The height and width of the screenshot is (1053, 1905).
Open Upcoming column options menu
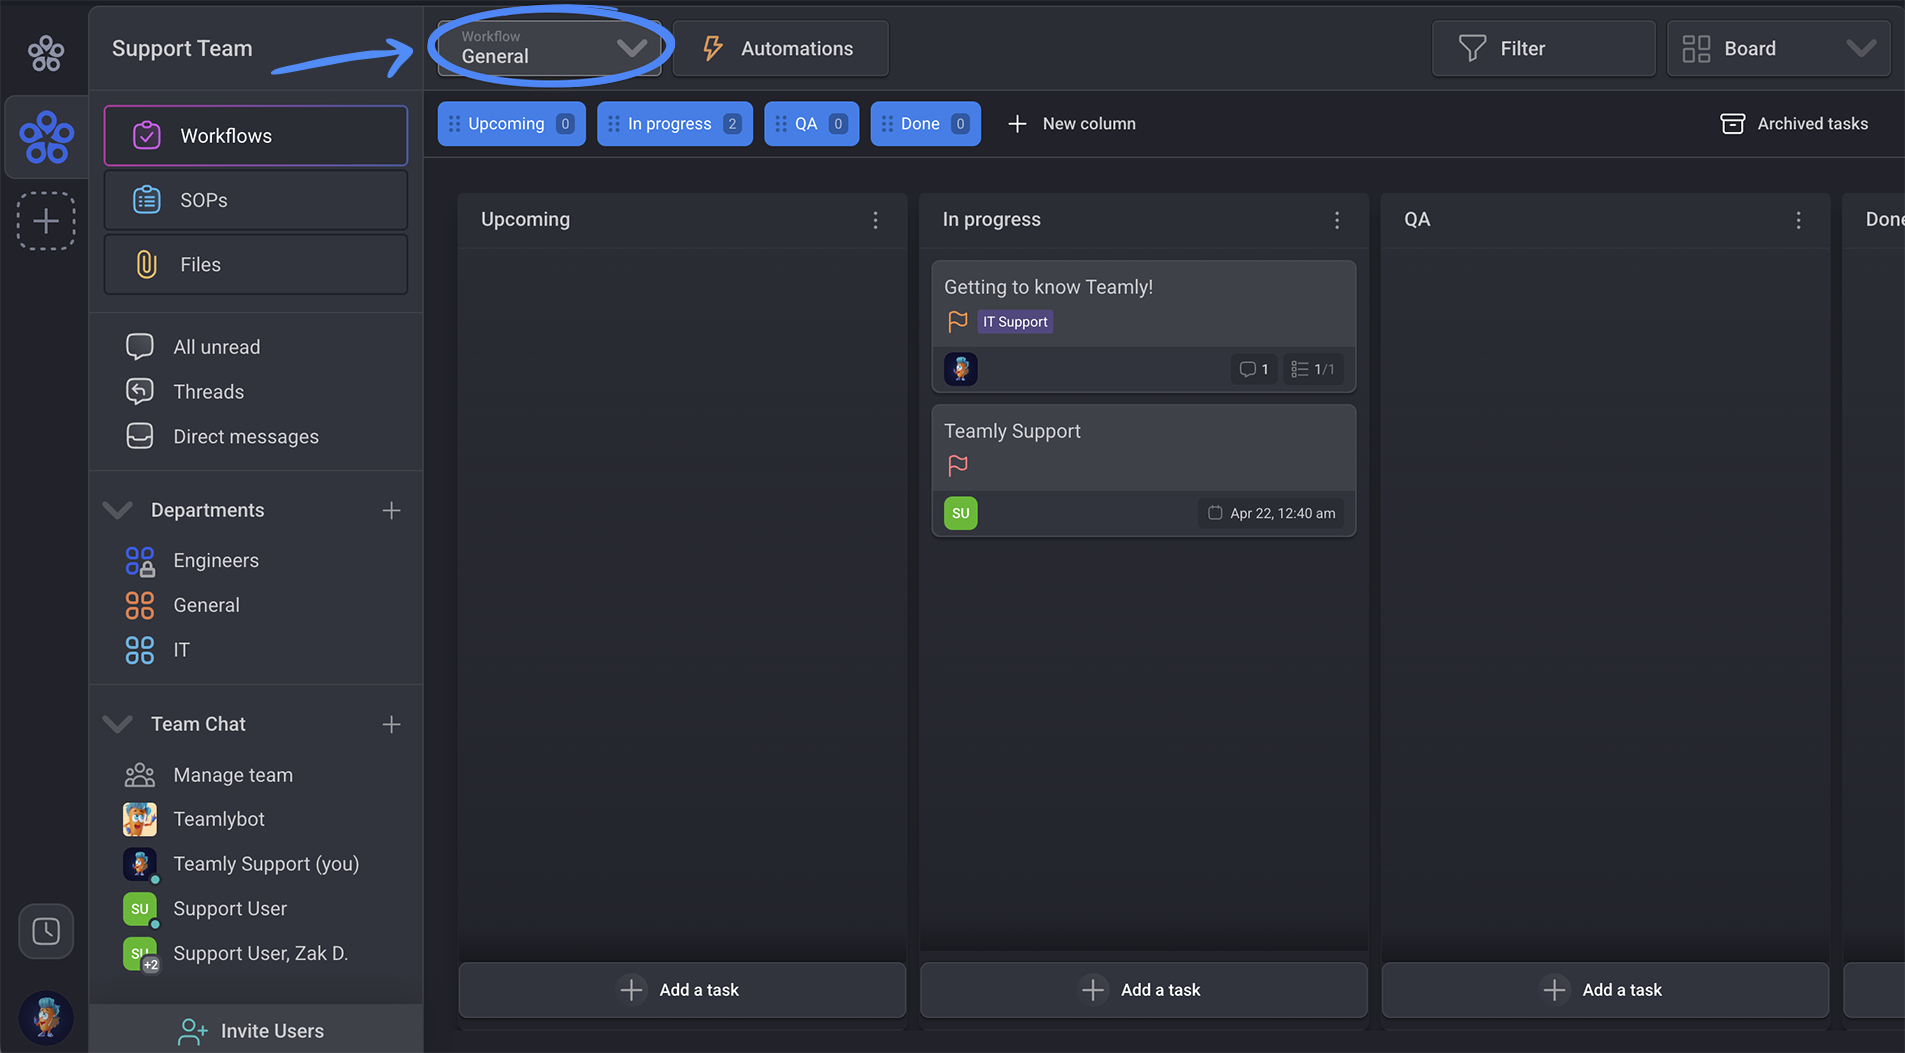click(875, 220)
